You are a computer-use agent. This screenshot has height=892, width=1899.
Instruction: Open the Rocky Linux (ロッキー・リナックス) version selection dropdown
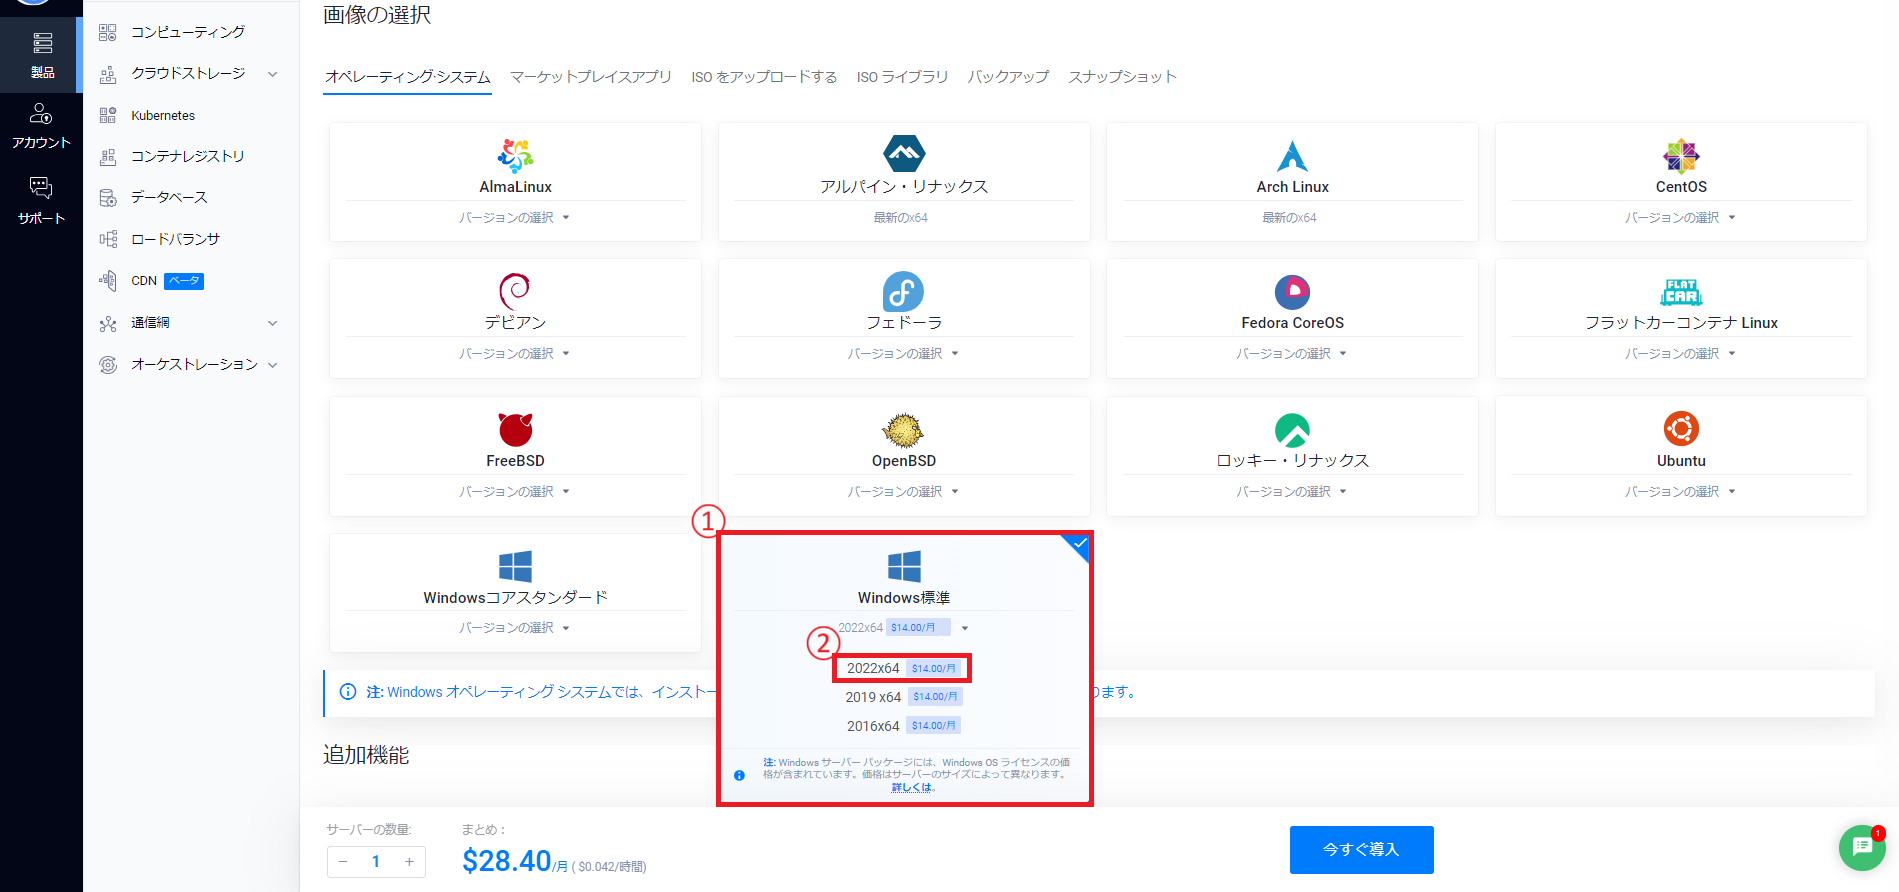[1291, 491]
